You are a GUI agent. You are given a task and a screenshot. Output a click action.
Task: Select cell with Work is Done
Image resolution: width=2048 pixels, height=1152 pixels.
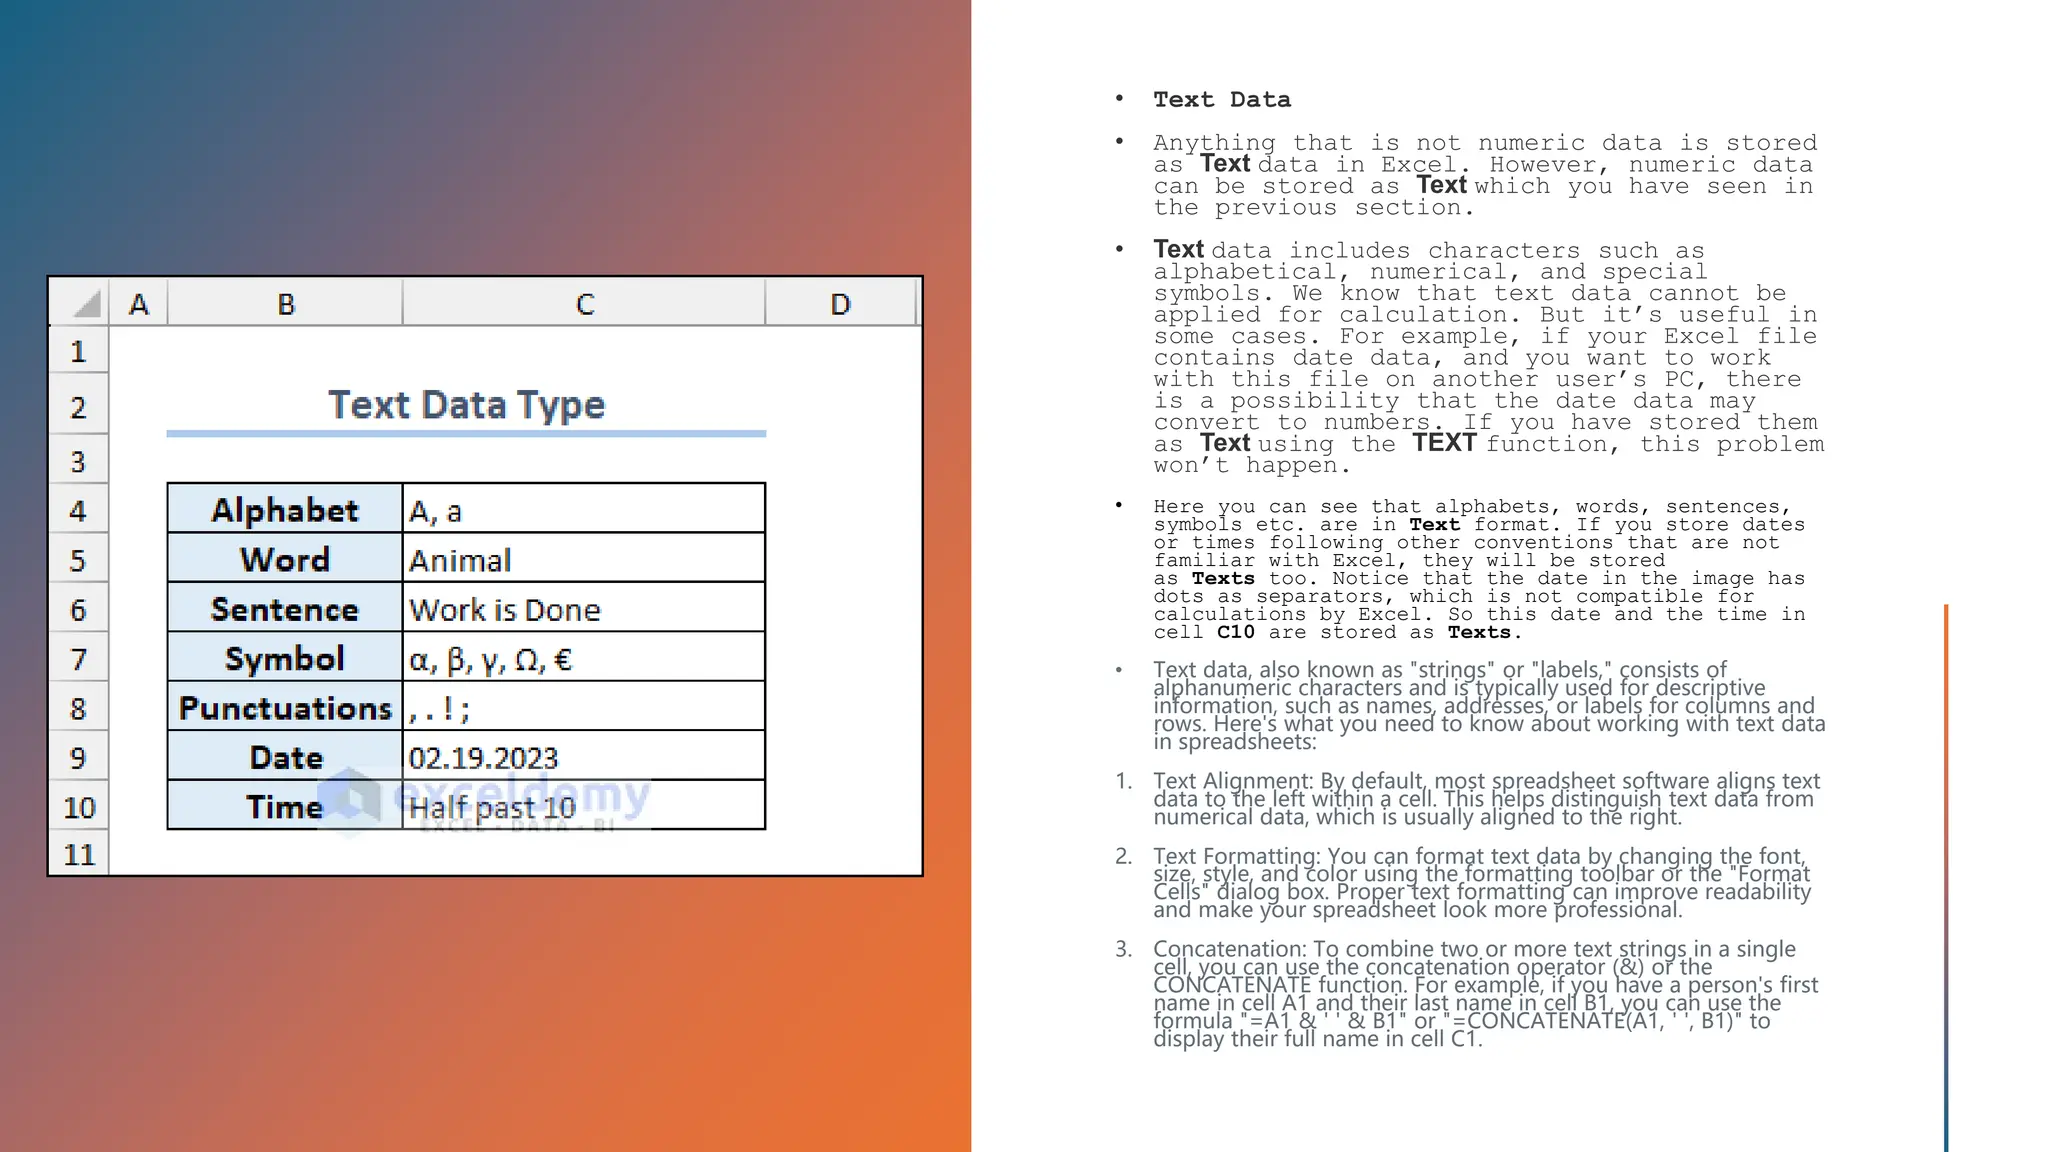(583, 610)
